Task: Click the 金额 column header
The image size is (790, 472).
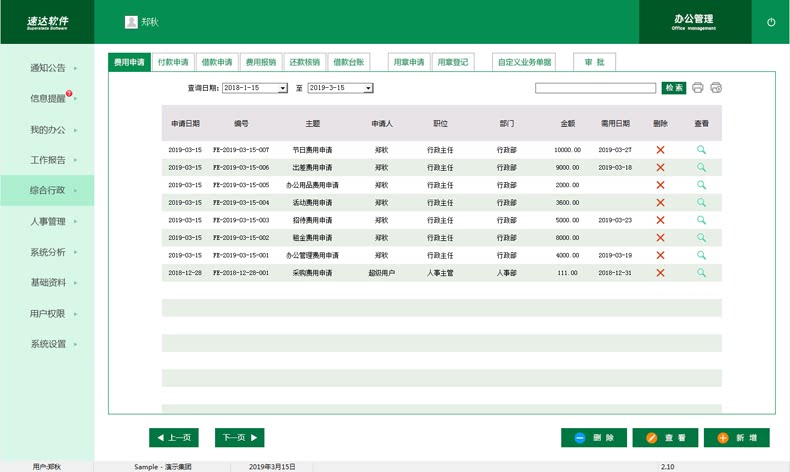Action: (568, 123)
